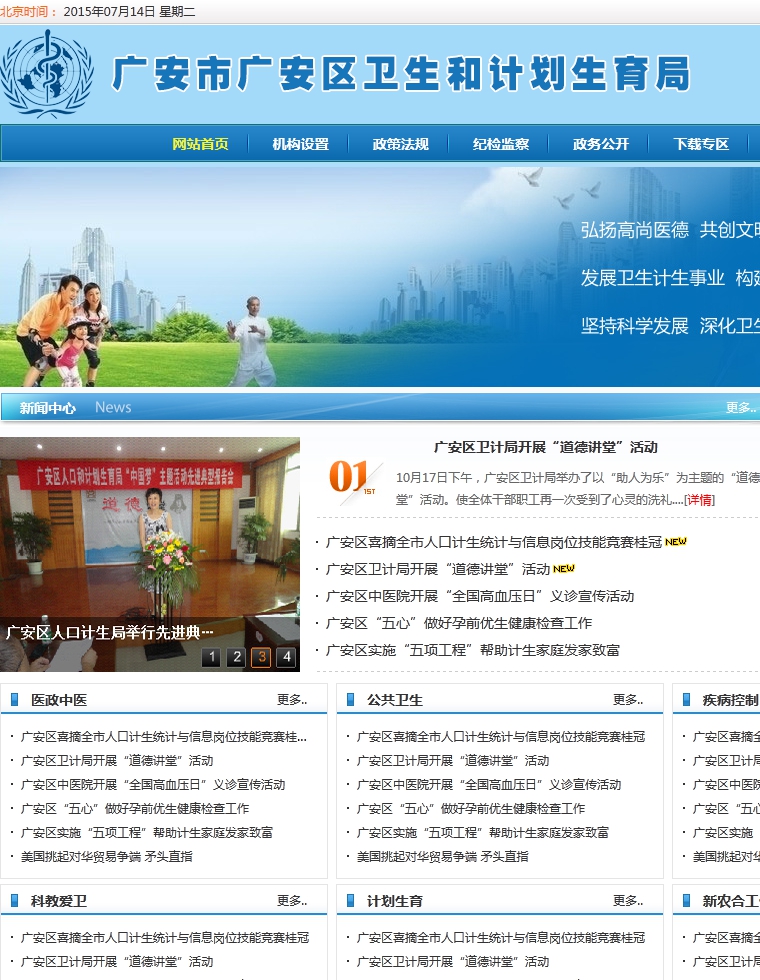Click the blue marker icon beside 公共卫生
760x980 pixels.
pos(351,699)
